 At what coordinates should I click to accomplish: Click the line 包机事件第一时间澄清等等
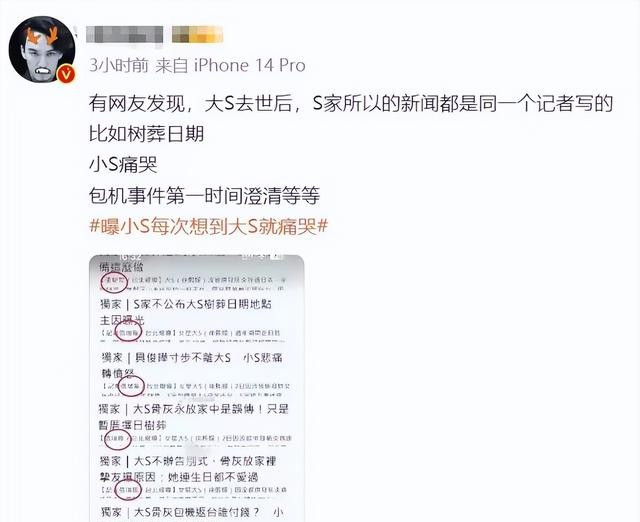tap(204, 196)
